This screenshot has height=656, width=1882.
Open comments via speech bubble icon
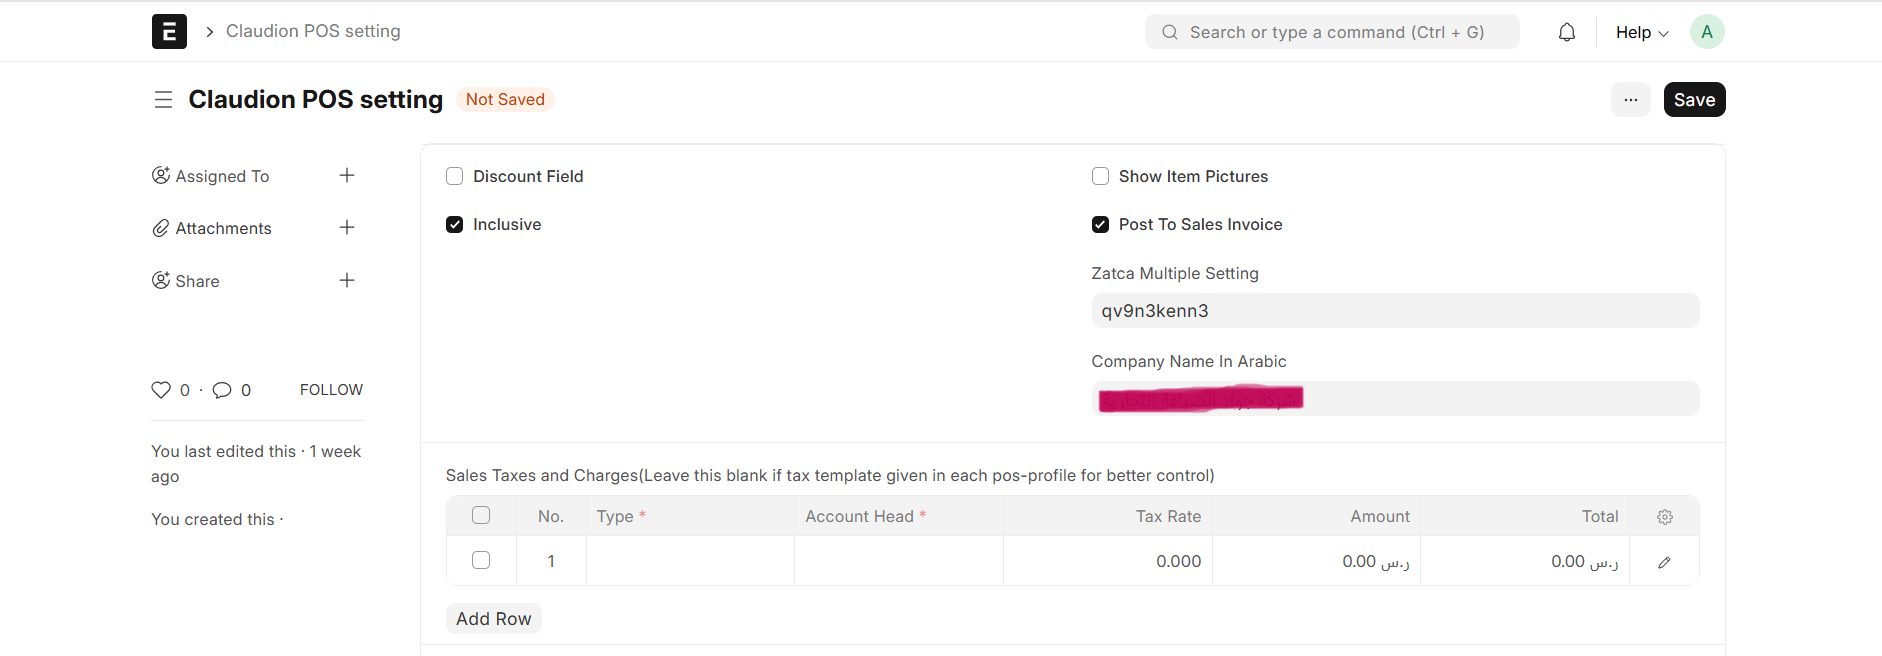222,390
